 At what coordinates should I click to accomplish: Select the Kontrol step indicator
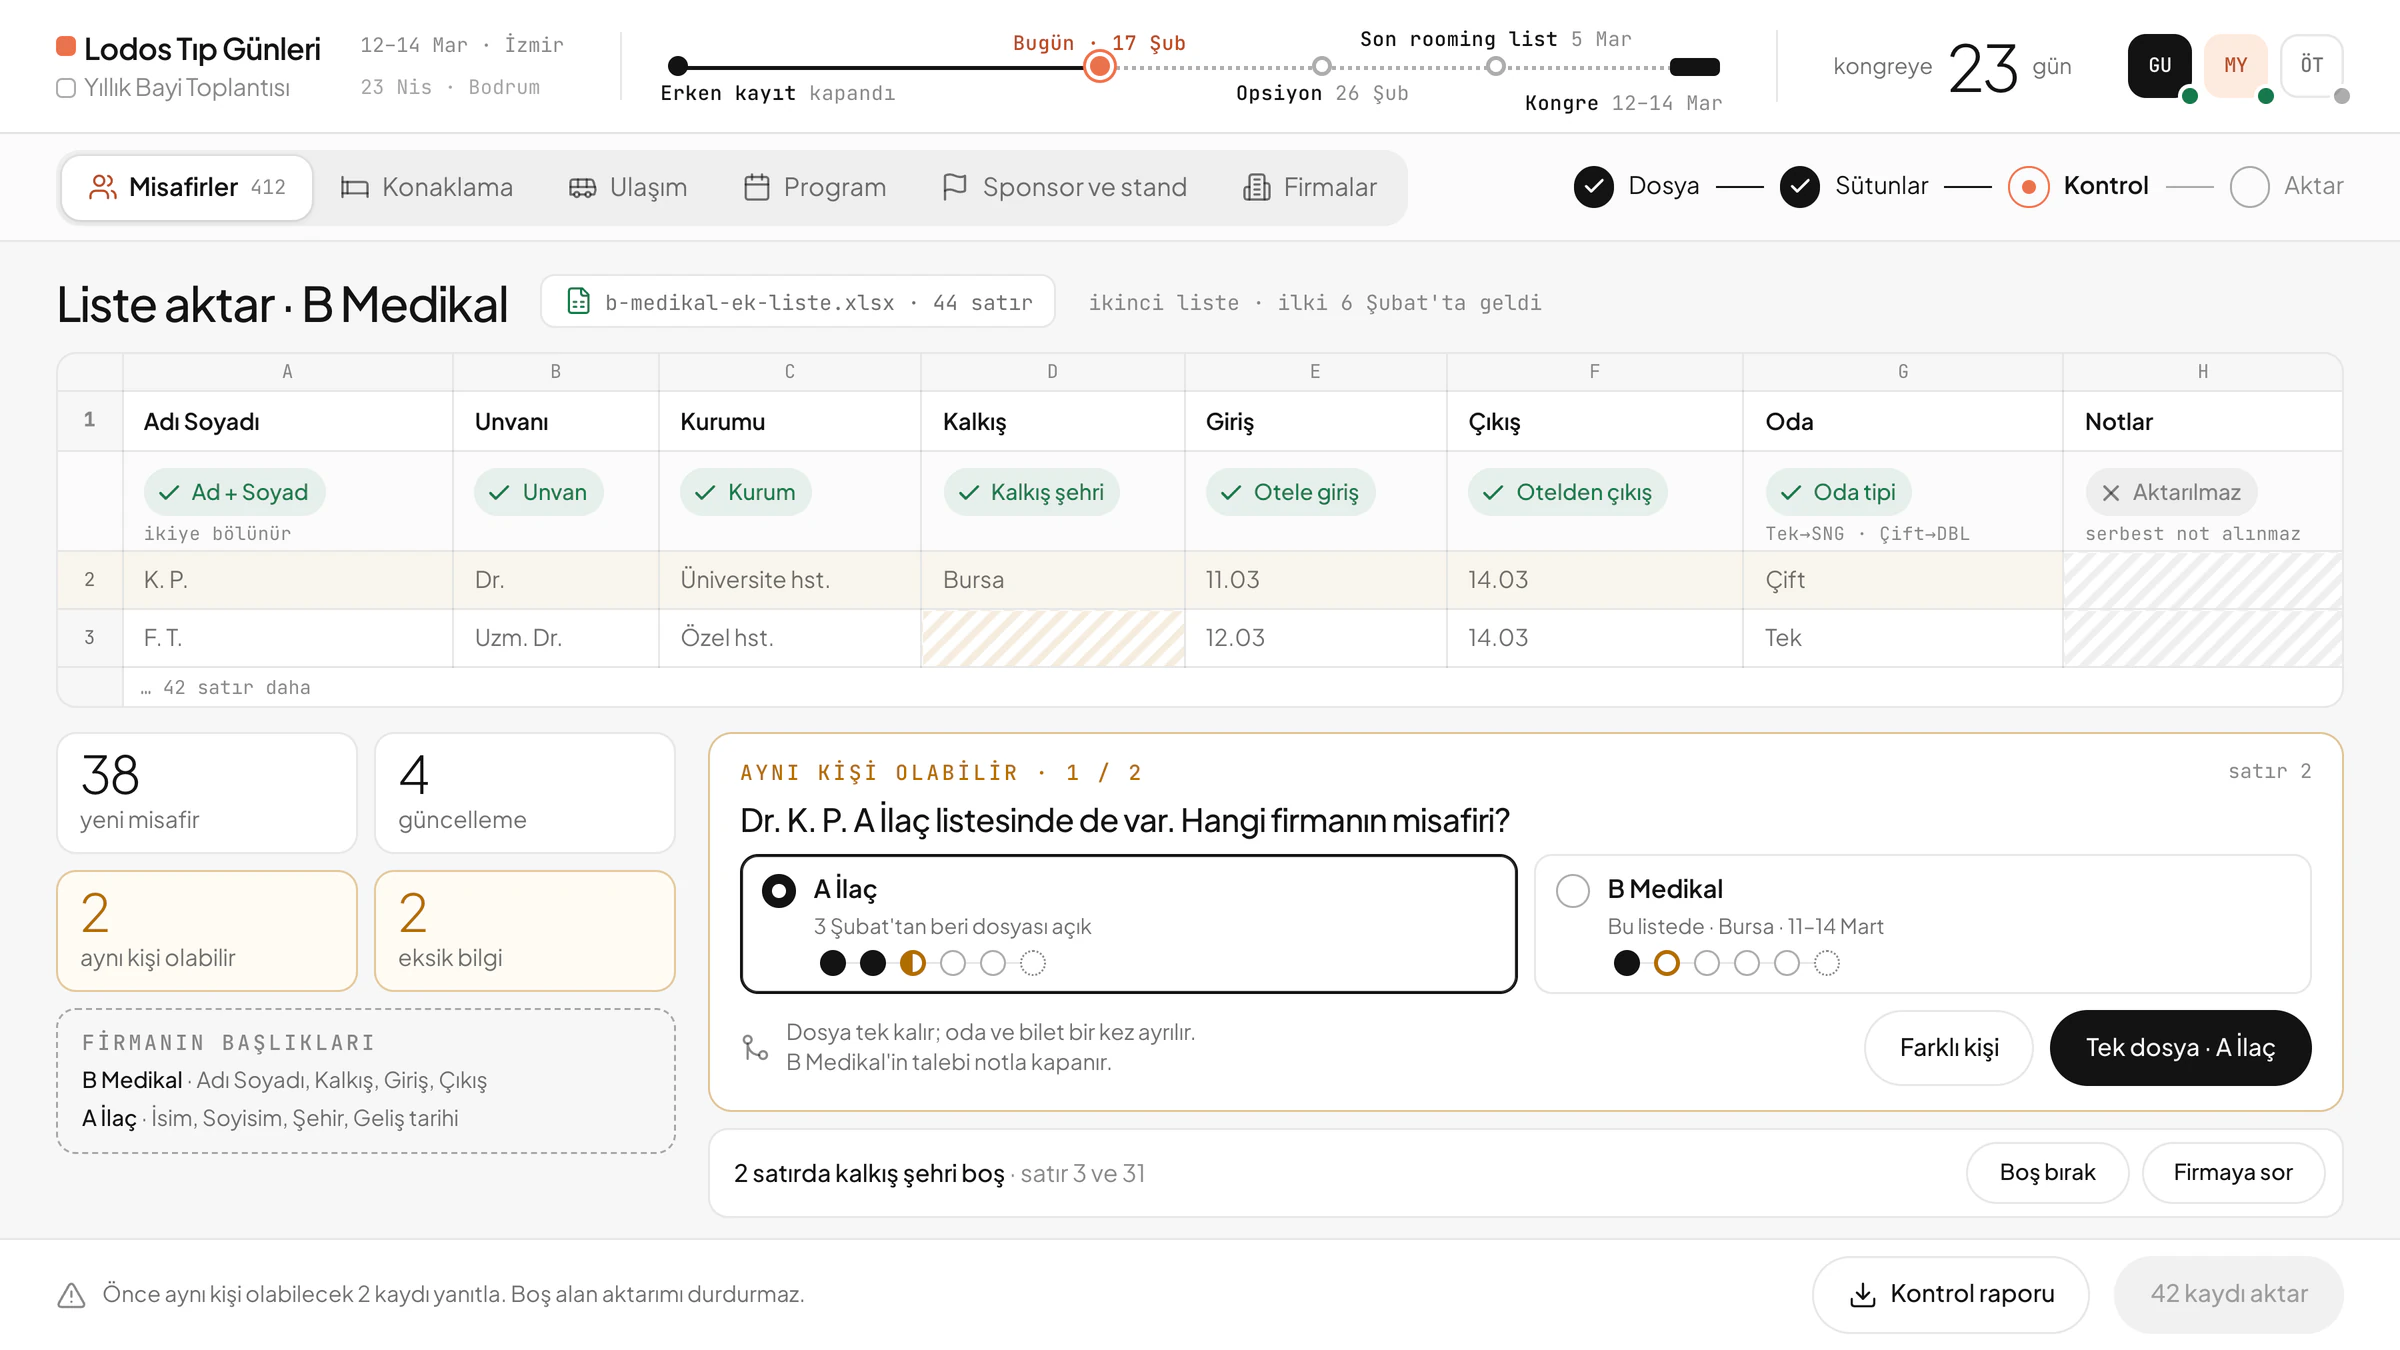point(2028,187)
